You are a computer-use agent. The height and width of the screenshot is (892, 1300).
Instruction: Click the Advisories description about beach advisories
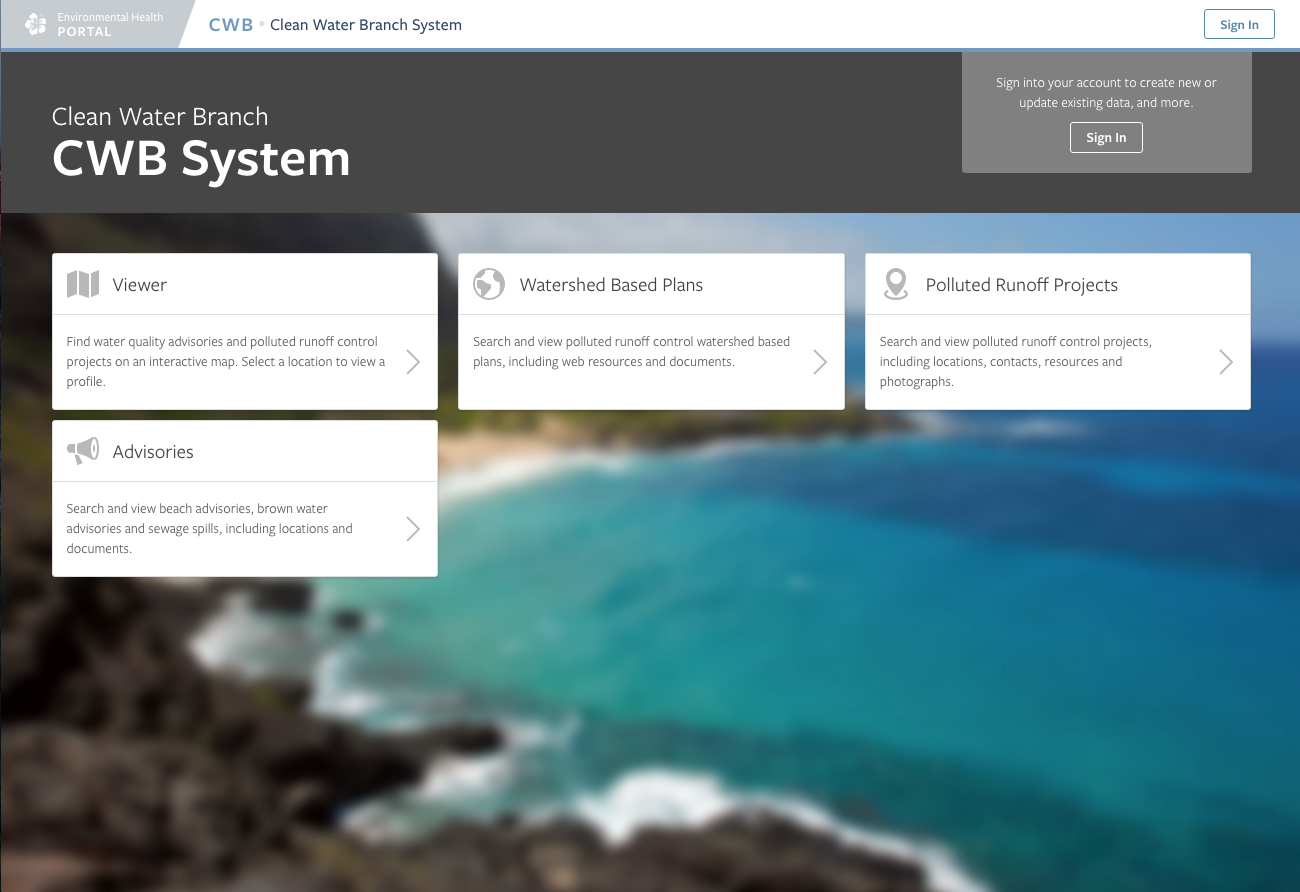(x=210, y=529)
